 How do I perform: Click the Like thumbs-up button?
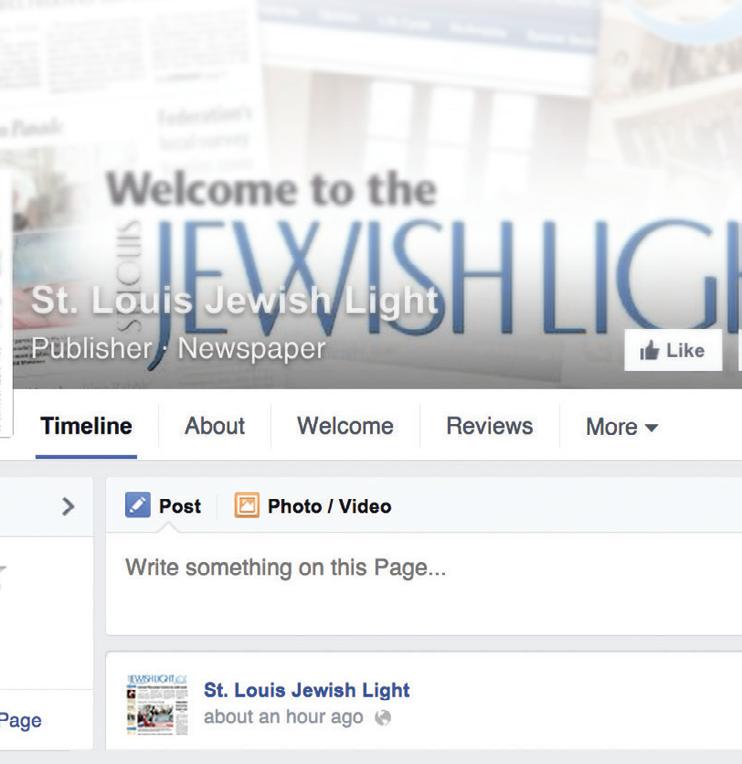point(673,350)
